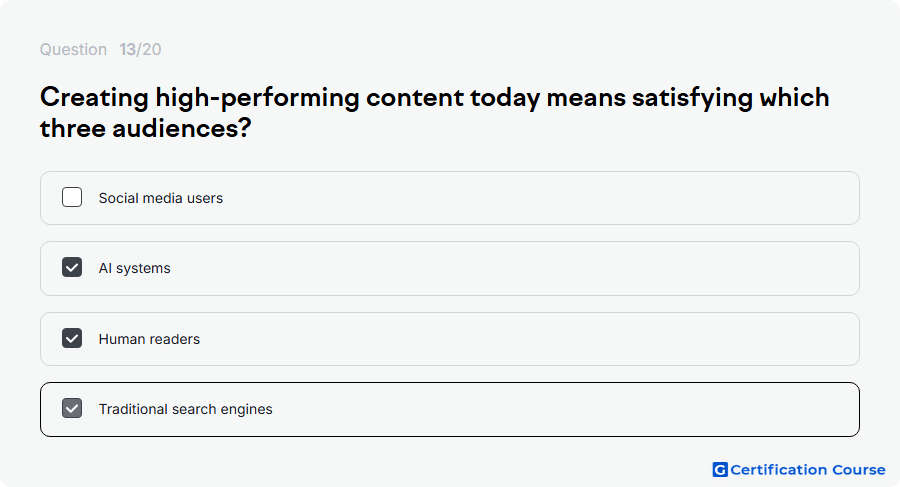The image size is (900, 487).
Task: Select the Human readers answer card
Action: pyautogui.click(x=450, y=339)
